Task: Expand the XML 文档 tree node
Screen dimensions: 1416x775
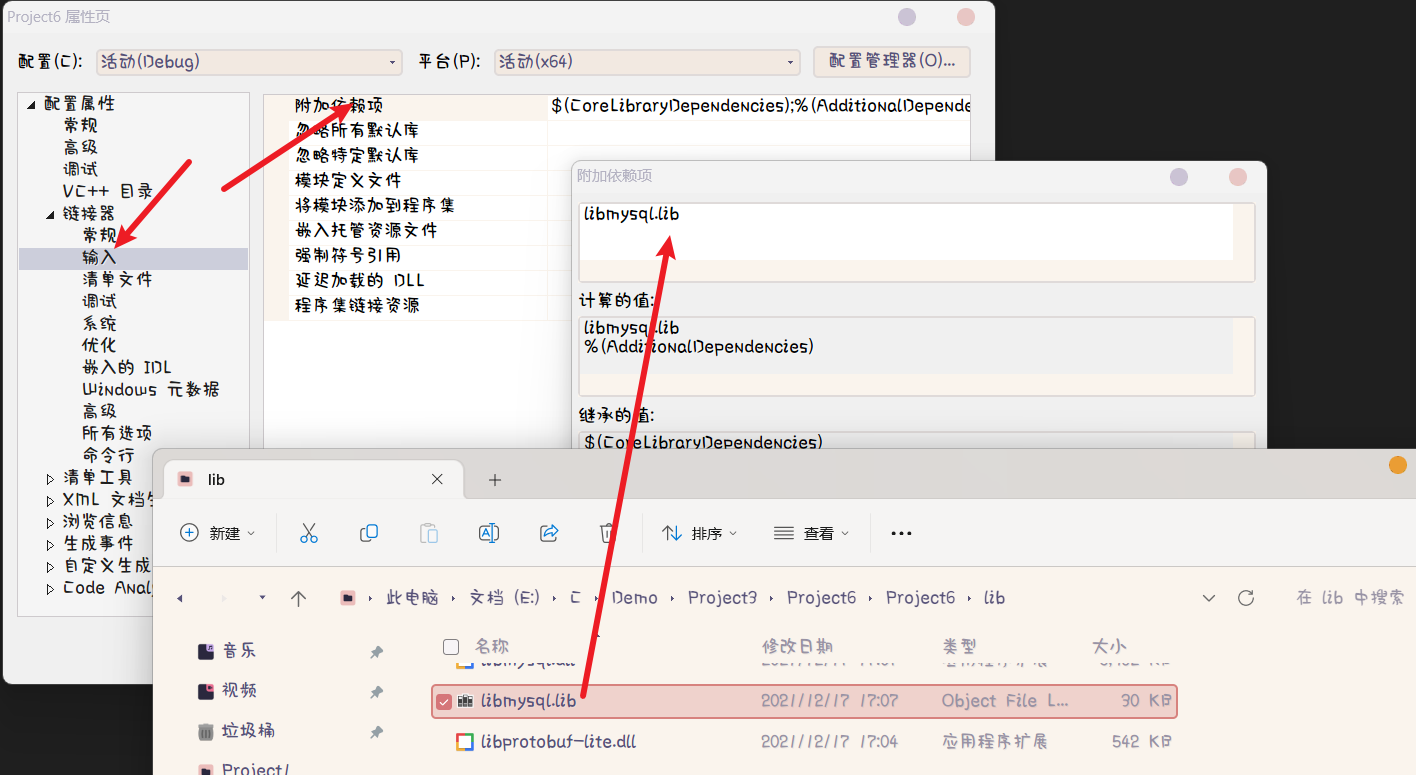Action: (x=51, y=500)
